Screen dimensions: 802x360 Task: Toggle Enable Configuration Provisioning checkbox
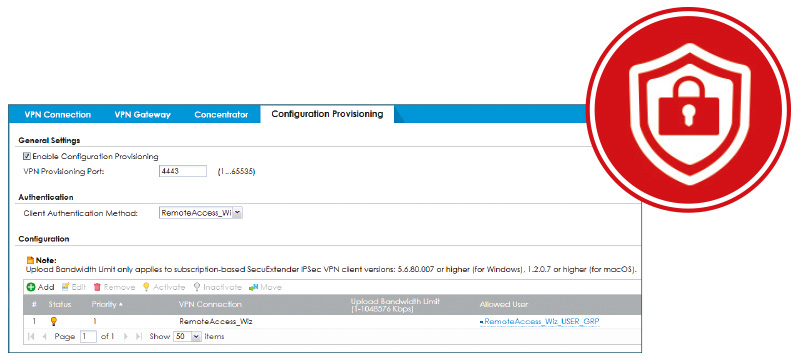[x=27, y=156]
